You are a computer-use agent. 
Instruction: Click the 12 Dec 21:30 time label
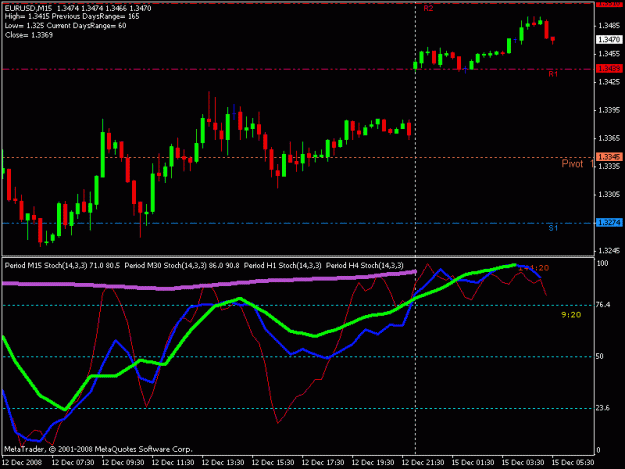pyautogui.click(x=423, y=463)
